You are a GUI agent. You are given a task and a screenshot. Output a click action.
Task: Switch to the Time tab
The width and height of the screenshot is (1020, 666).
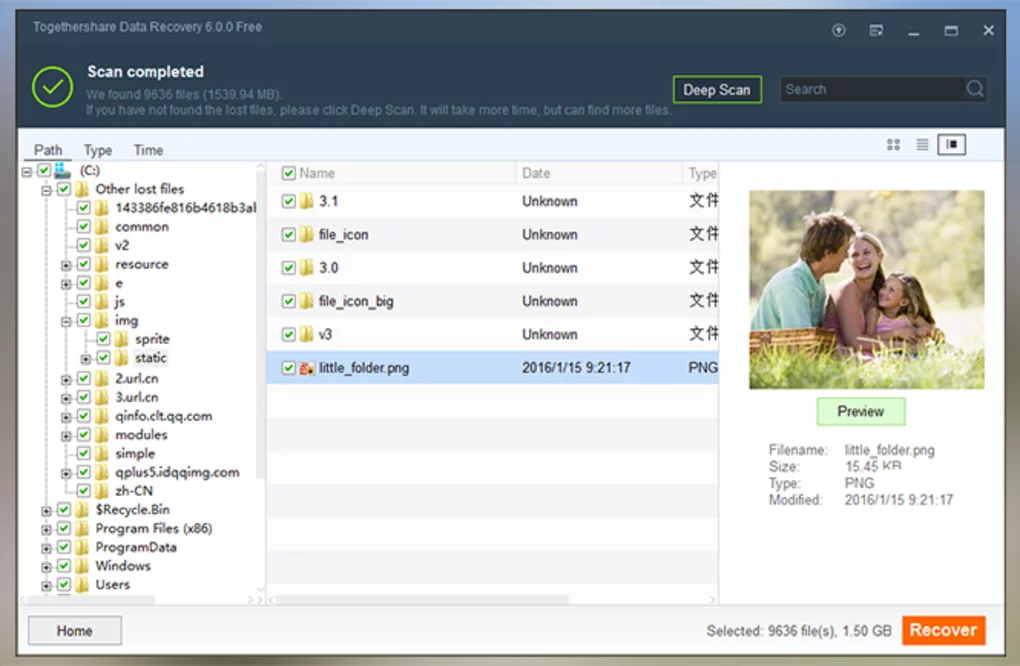coord(148,150)
